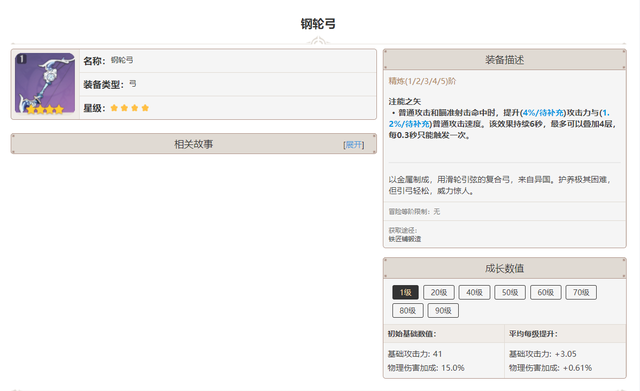Click the blue 4%/待补充 attack value link
640x391 pixels.
point(543,113)
